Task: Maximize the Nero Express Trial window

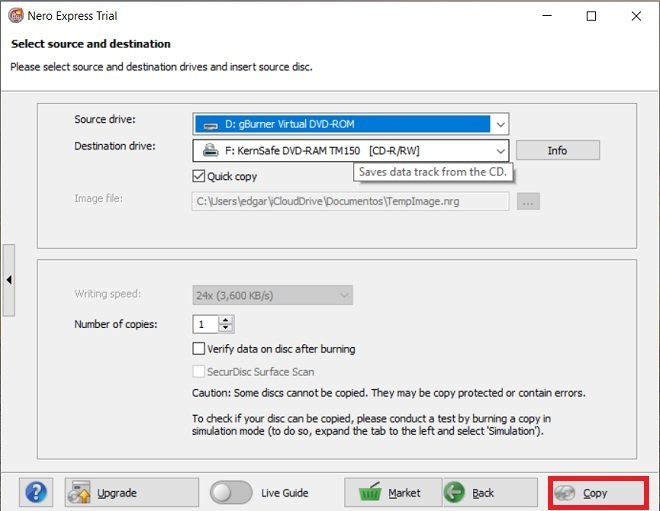Action: (591, 16)
